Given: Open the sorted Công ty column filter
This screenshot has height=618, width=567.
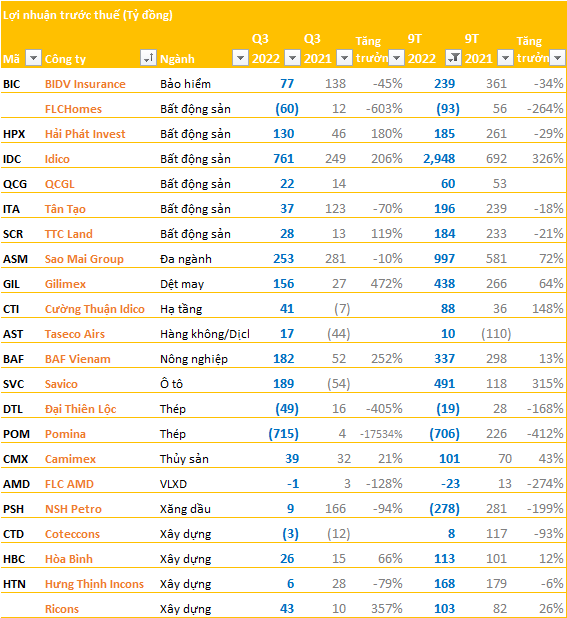Looking at the screenshot, I should tap(148, 58).
